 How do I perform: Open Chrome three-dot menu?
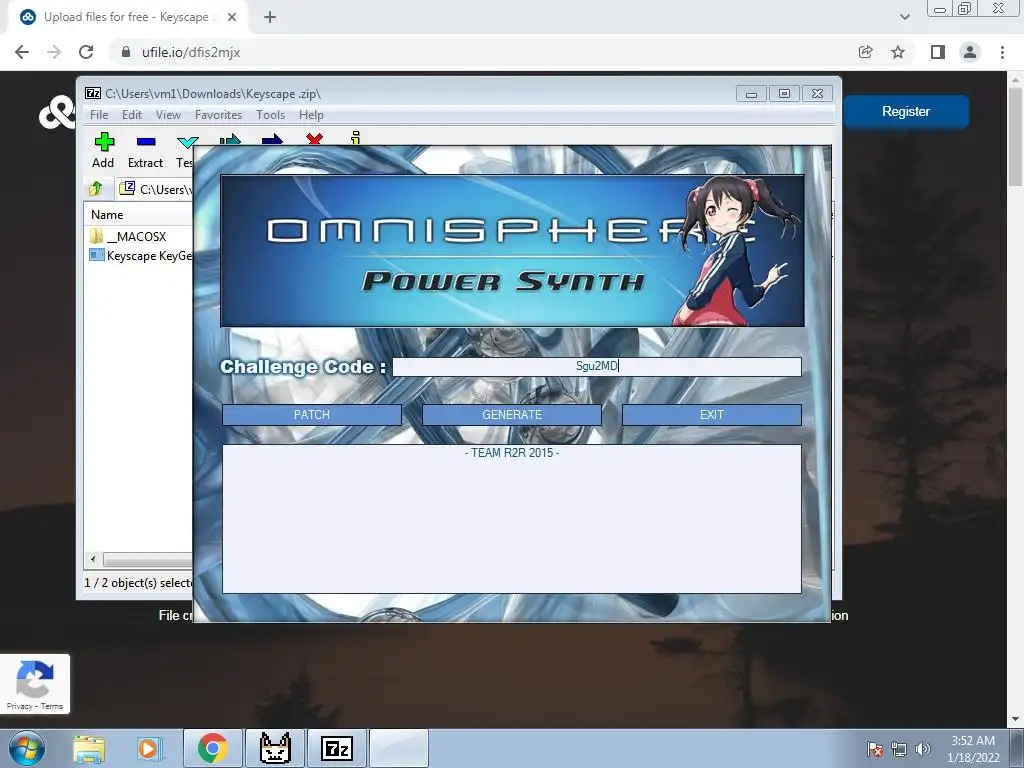[x=1002, y=52]
